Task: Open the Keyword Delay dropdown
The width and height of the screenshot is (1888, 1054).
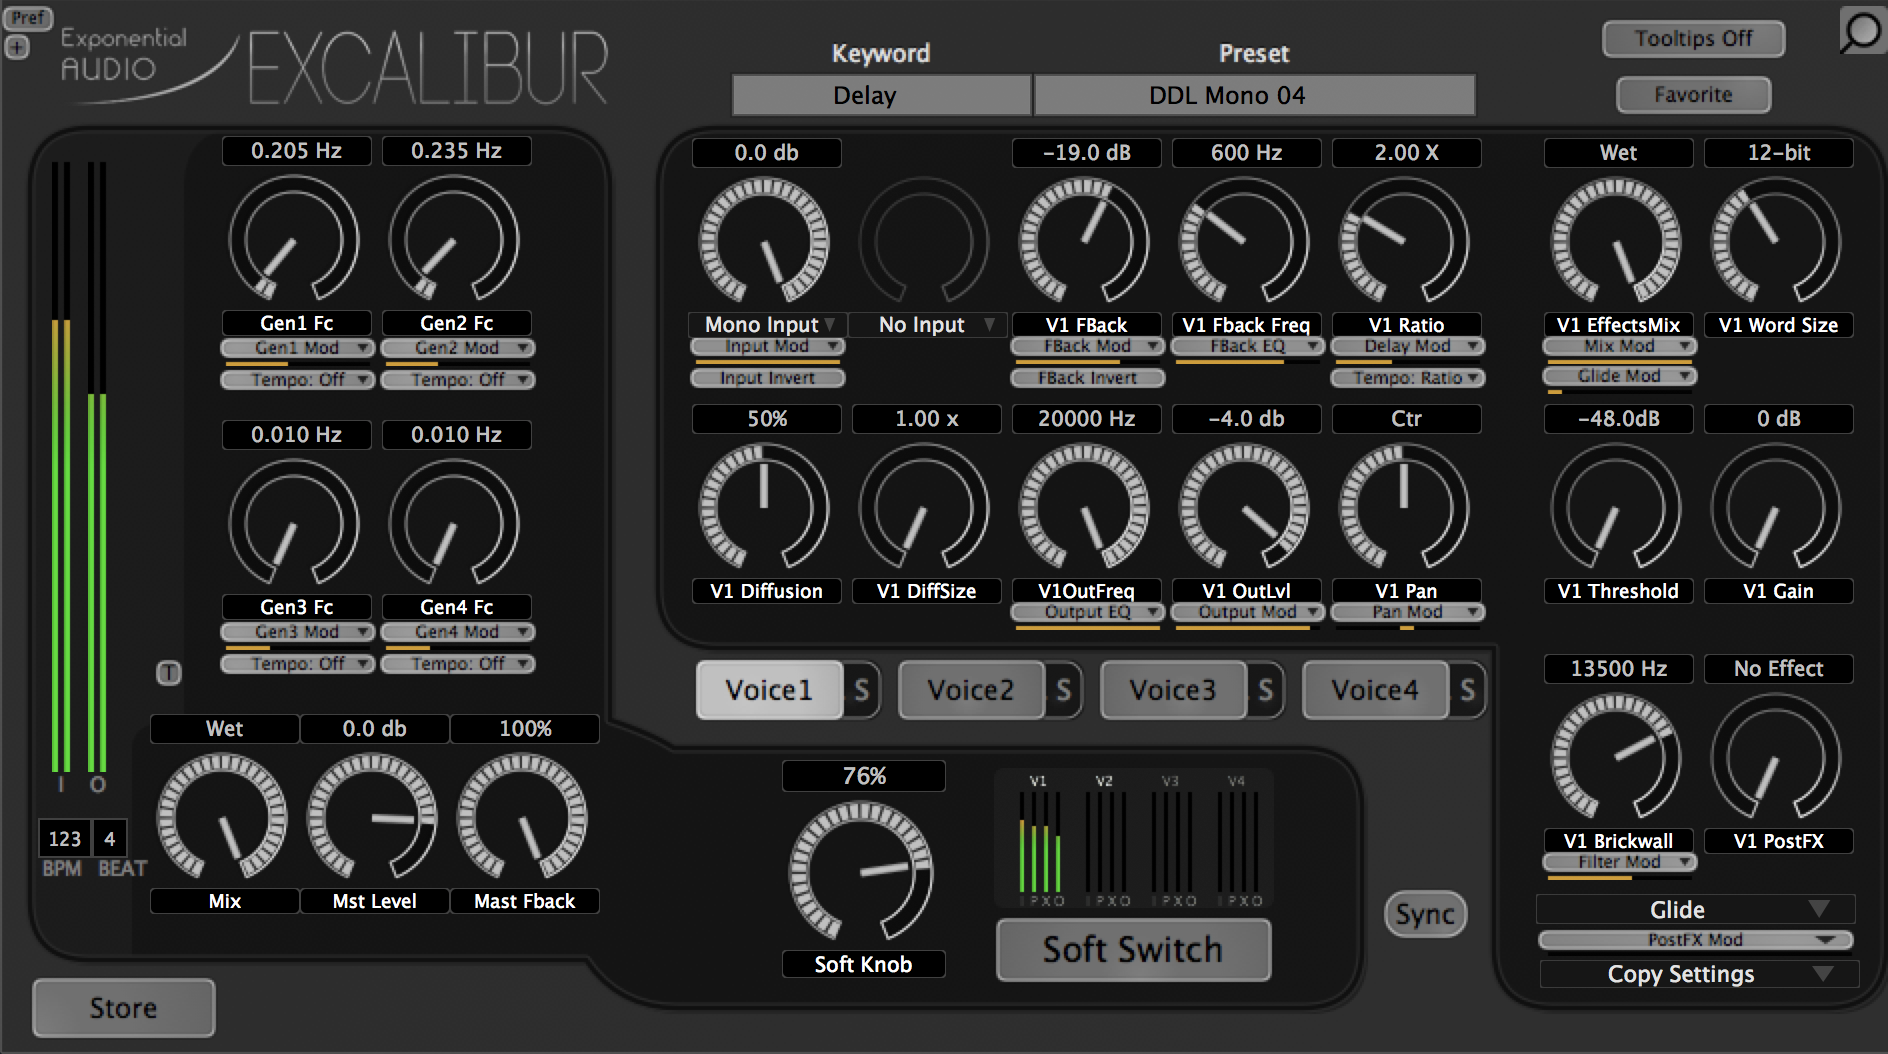Action: (881, 96)
